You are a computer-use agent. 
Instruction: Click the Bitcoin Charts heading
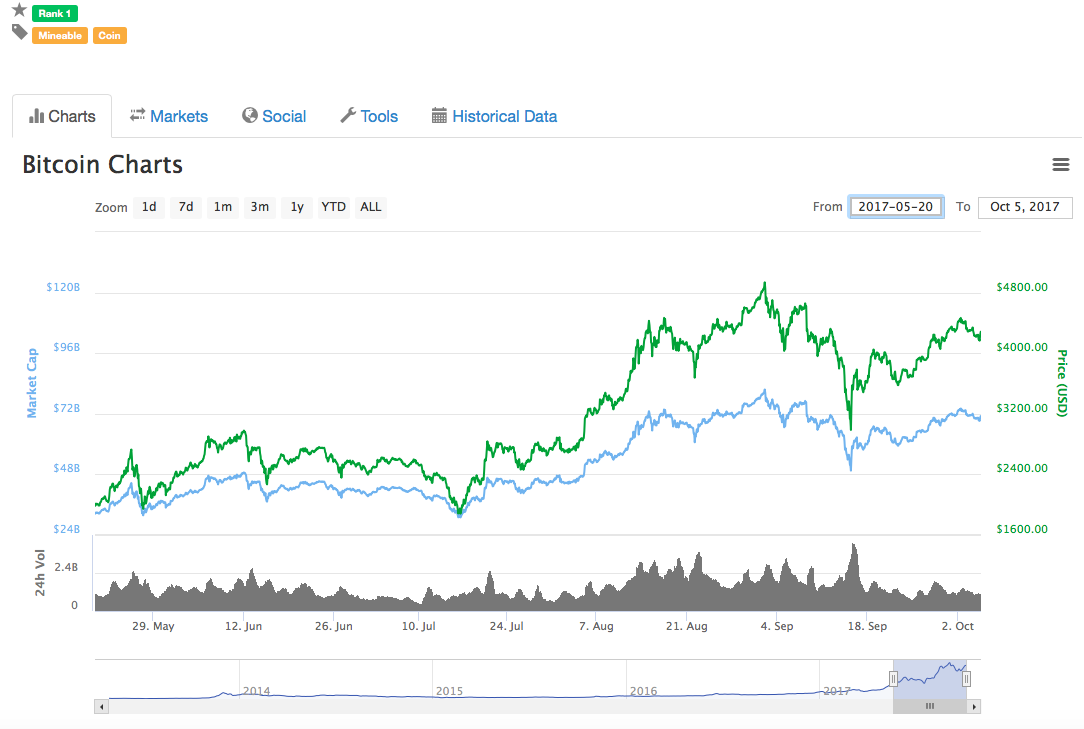[102, 165]
